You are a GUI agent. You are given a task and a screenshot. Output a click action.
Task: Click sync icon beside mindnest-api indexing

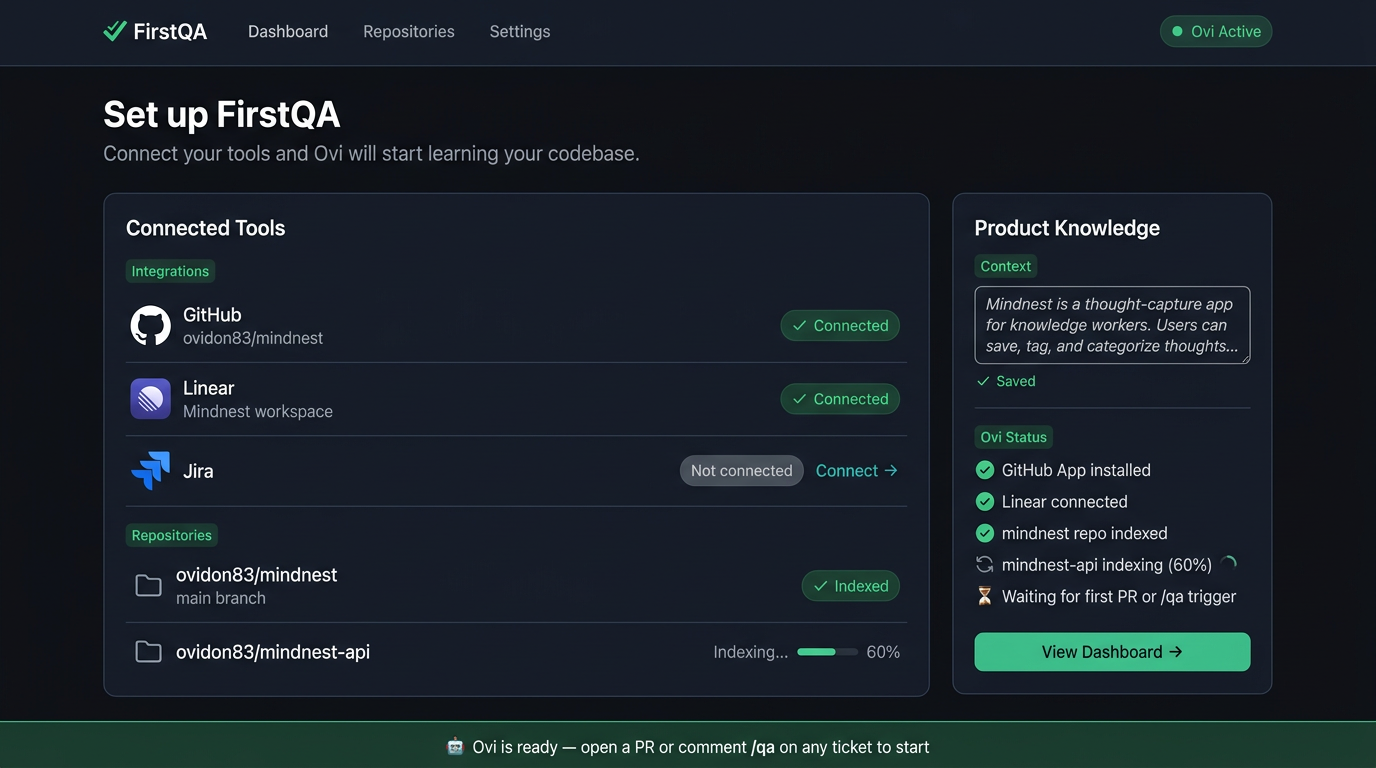(985, 565)
